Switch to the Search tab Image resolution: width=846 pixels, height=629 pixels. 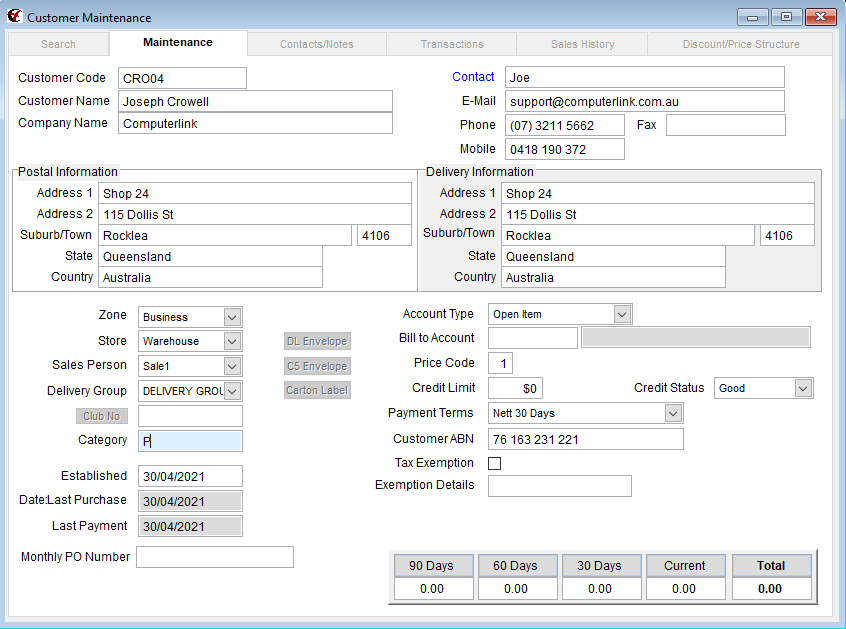point(58,44)
